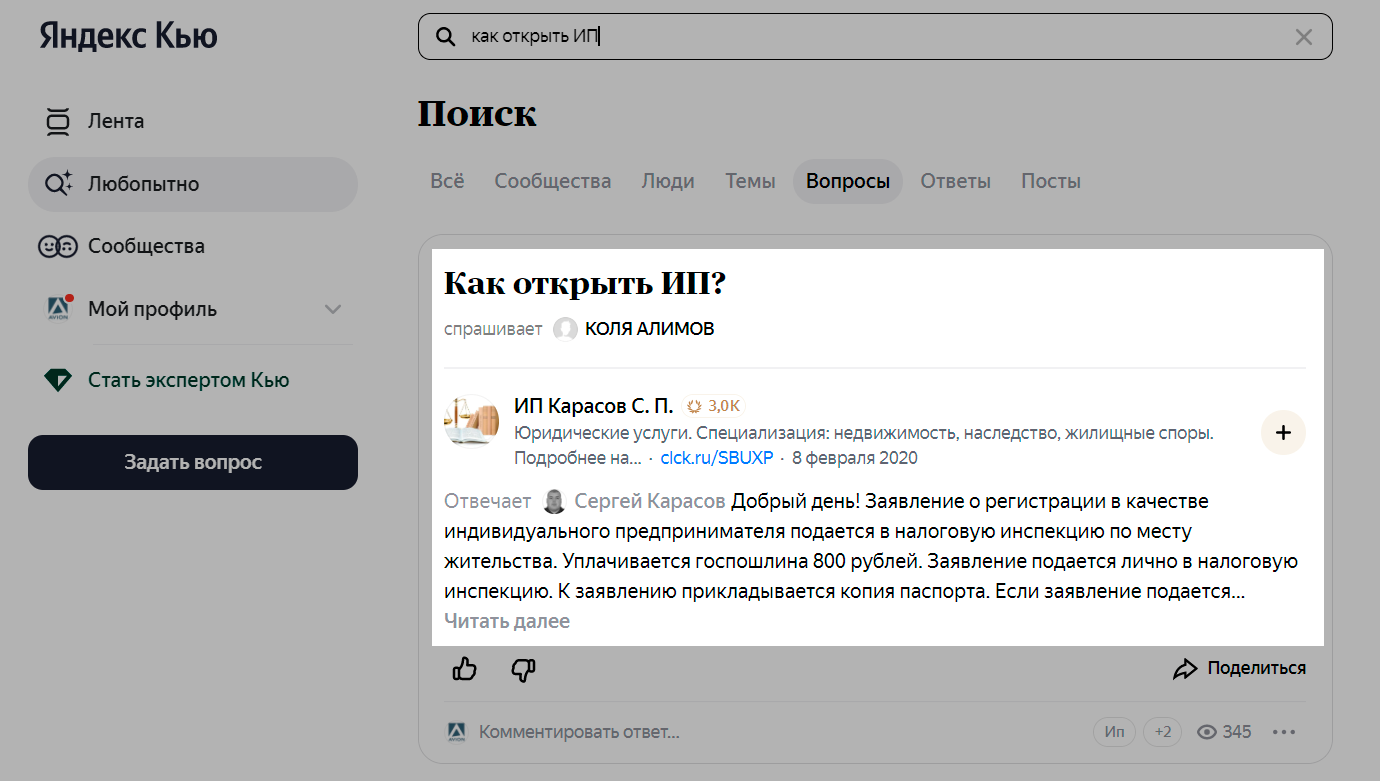The image size is (1380, 781).
Task: Open ИП Карасов С. П. profile name
Action: tap(594, 405)
